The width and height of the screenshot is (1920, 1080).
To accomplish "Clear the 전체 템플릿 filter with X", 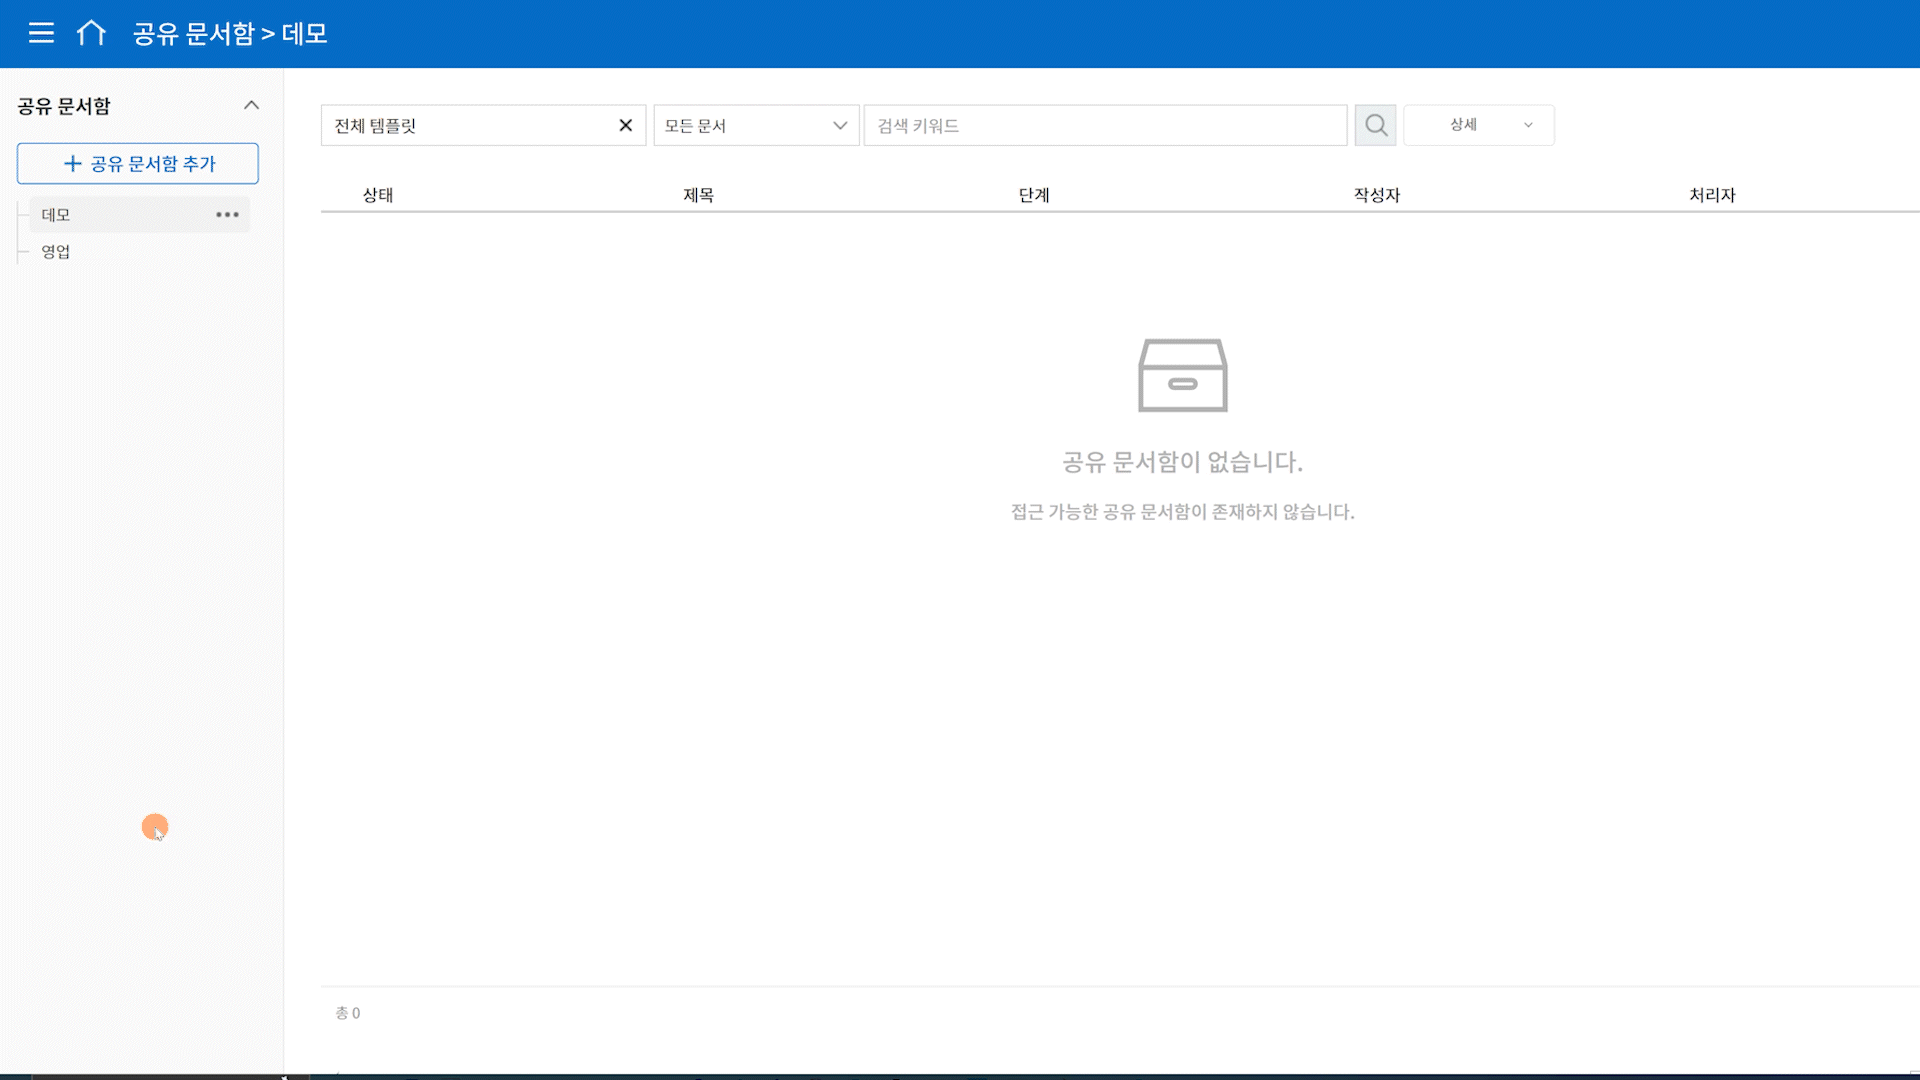I will pos(625,125).
